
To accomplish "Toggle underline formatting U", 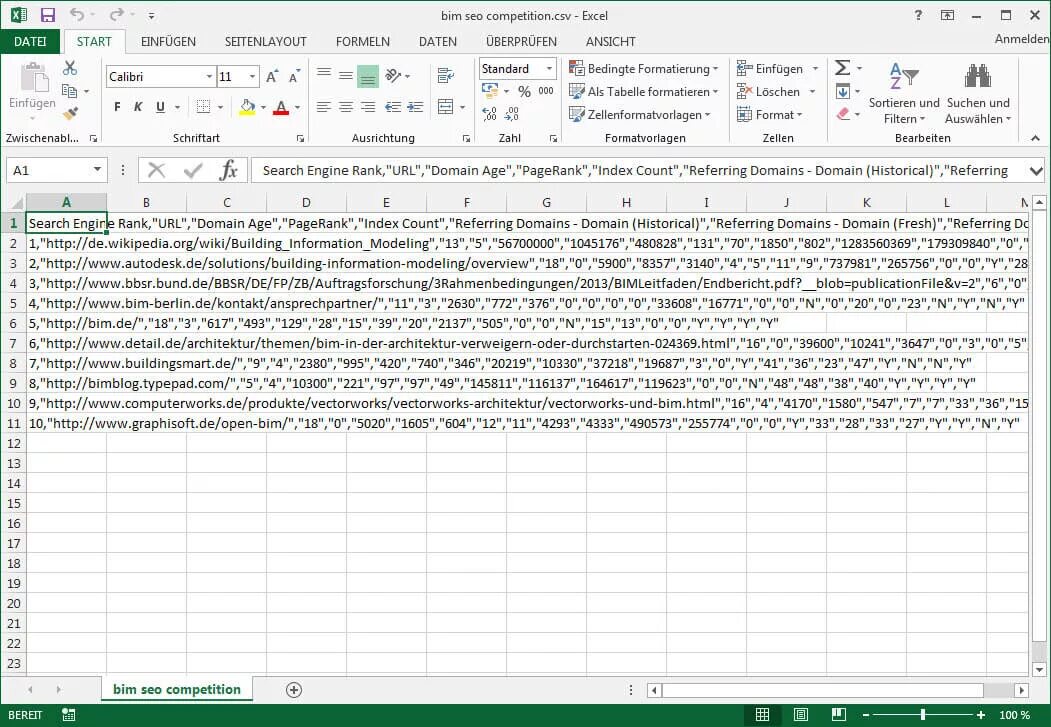I will click(x=160, y=107).
